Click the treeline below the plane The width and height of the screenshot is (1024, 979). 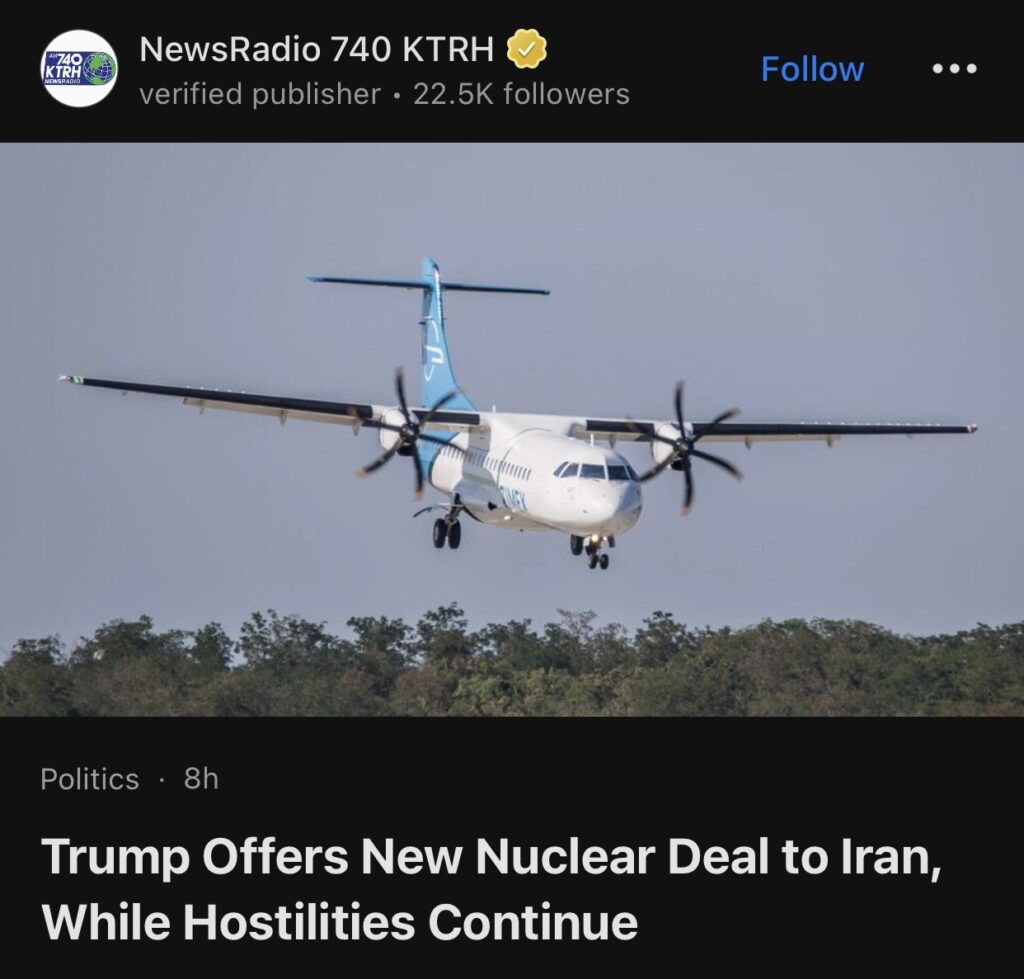coord(512,663)
